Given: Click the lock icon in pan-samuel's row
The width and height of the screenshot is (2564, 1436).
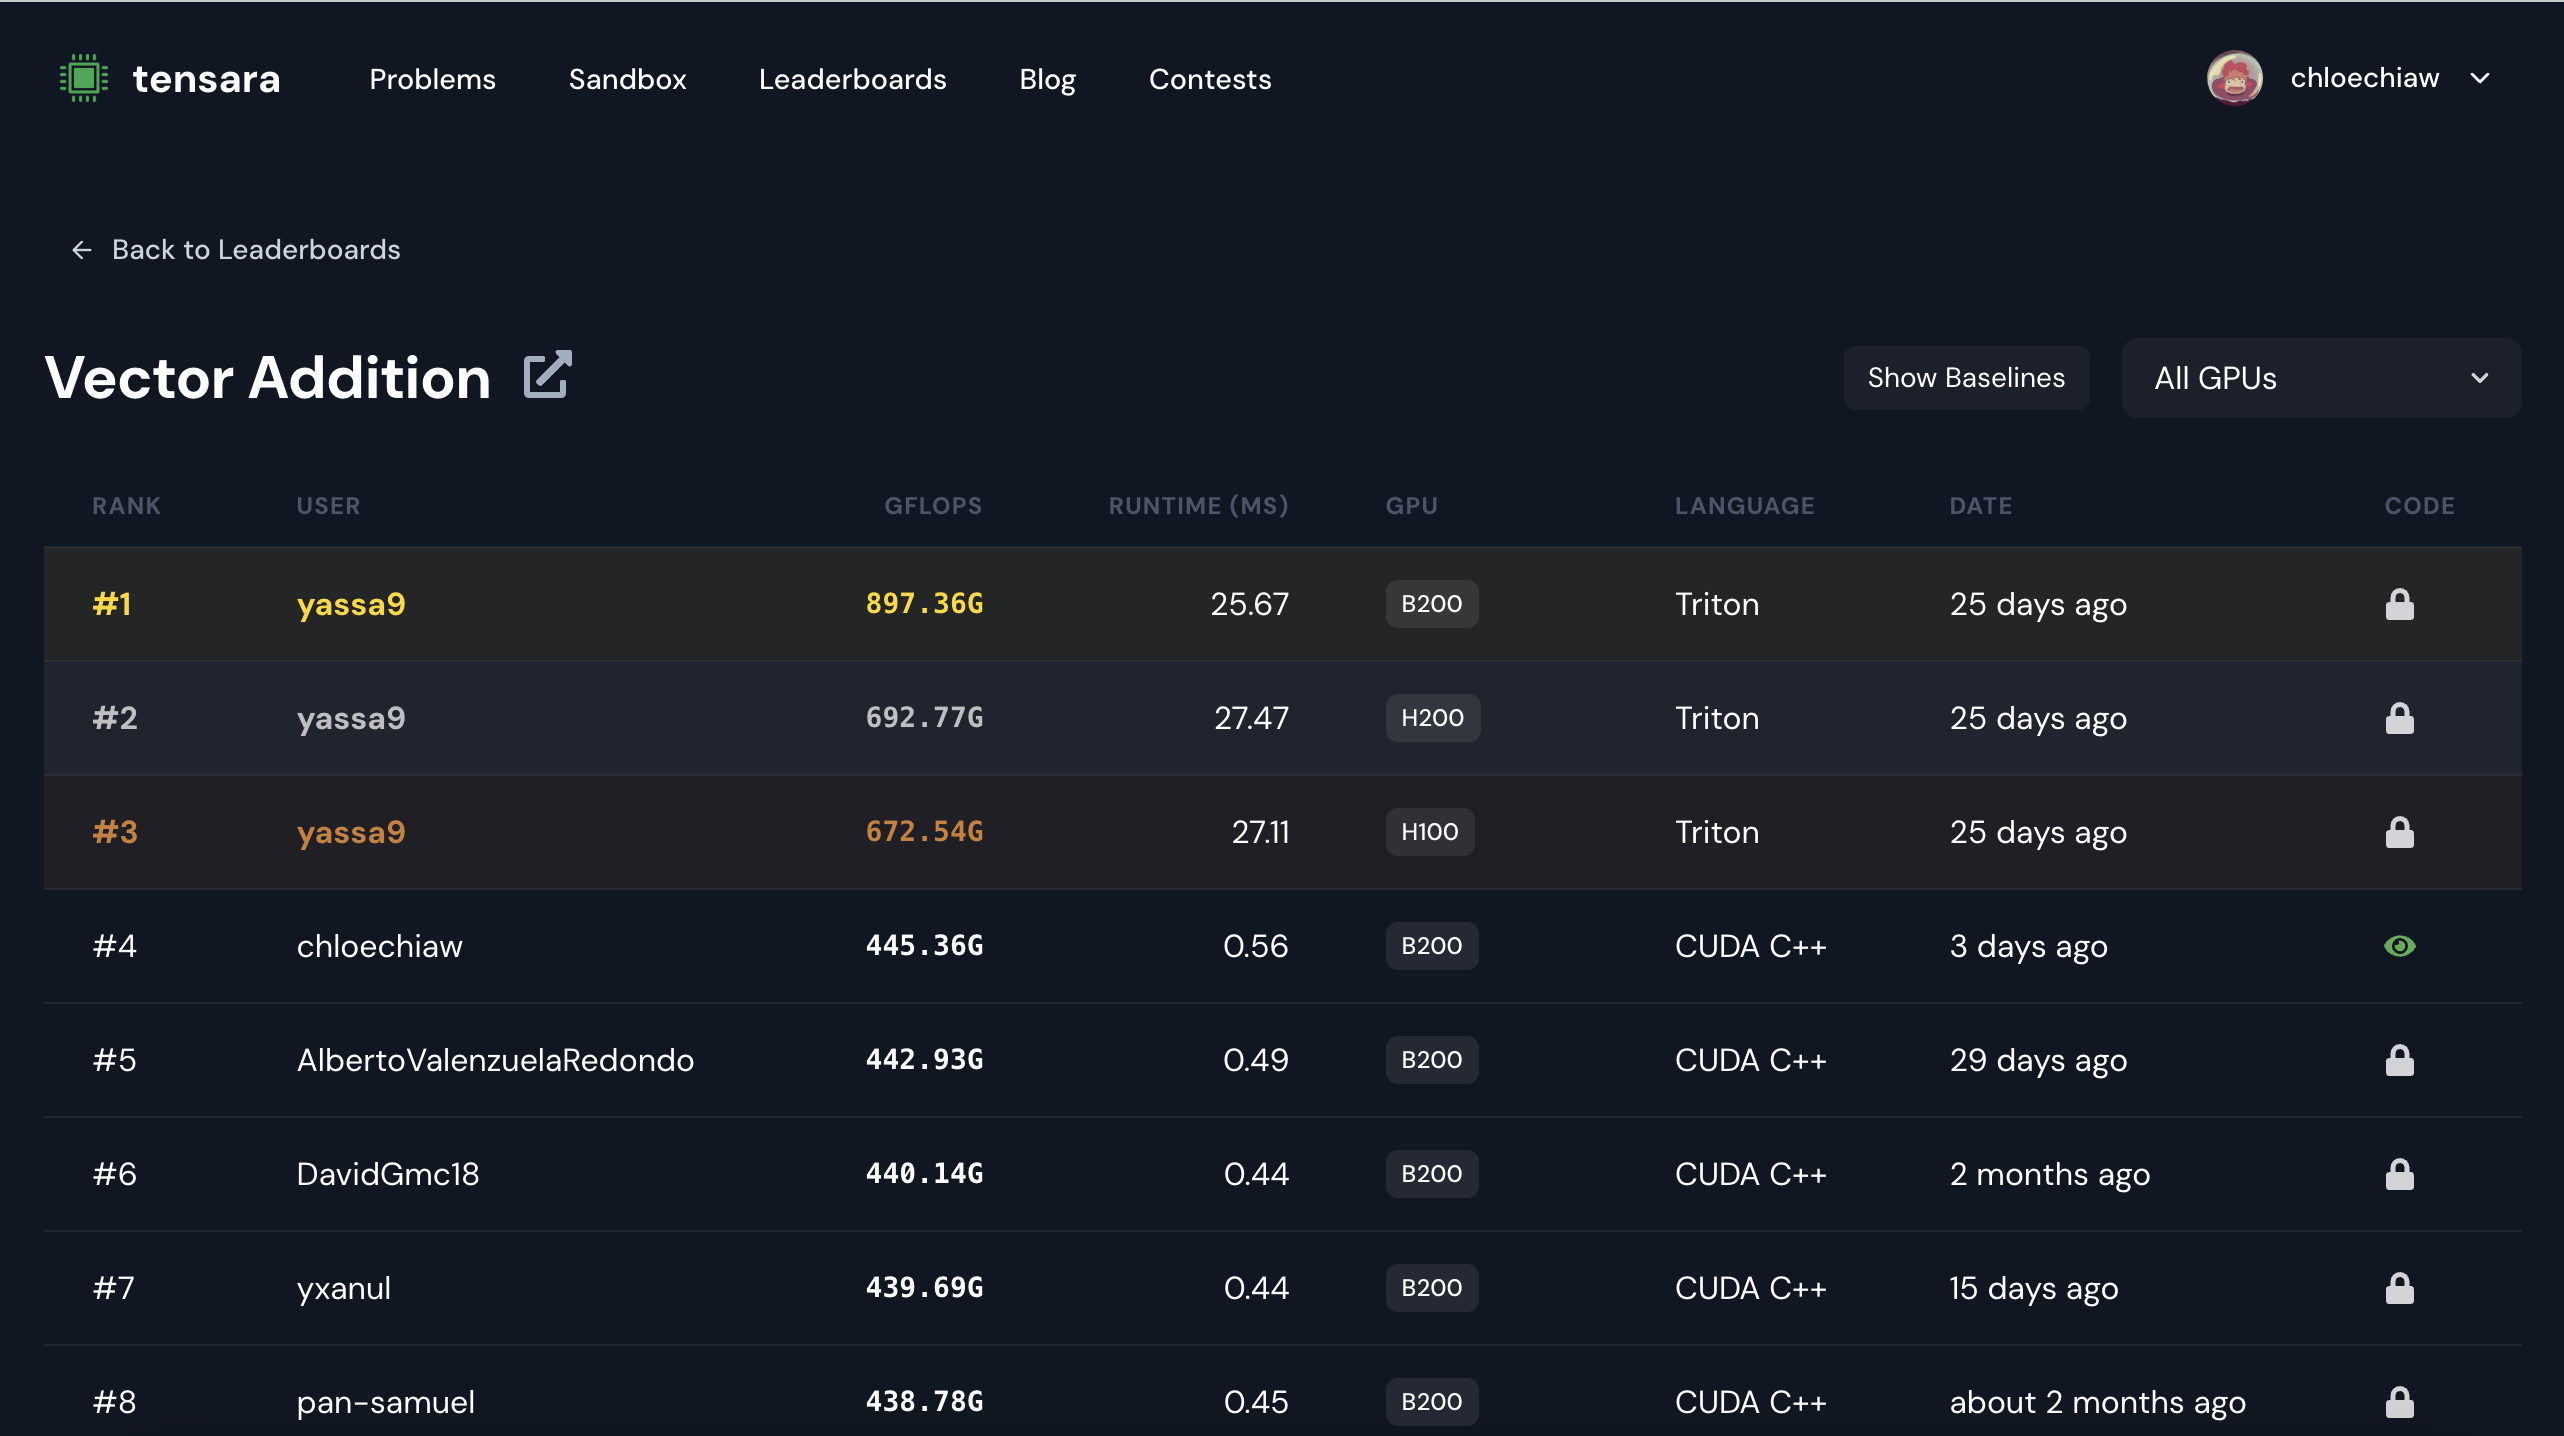Looking at the screenshot, I should [2399, 1402].
